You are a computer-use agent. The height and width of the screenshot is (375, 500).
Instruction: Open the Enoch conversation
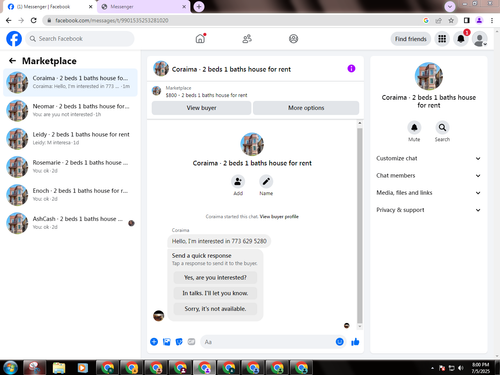tap(70, 195)
